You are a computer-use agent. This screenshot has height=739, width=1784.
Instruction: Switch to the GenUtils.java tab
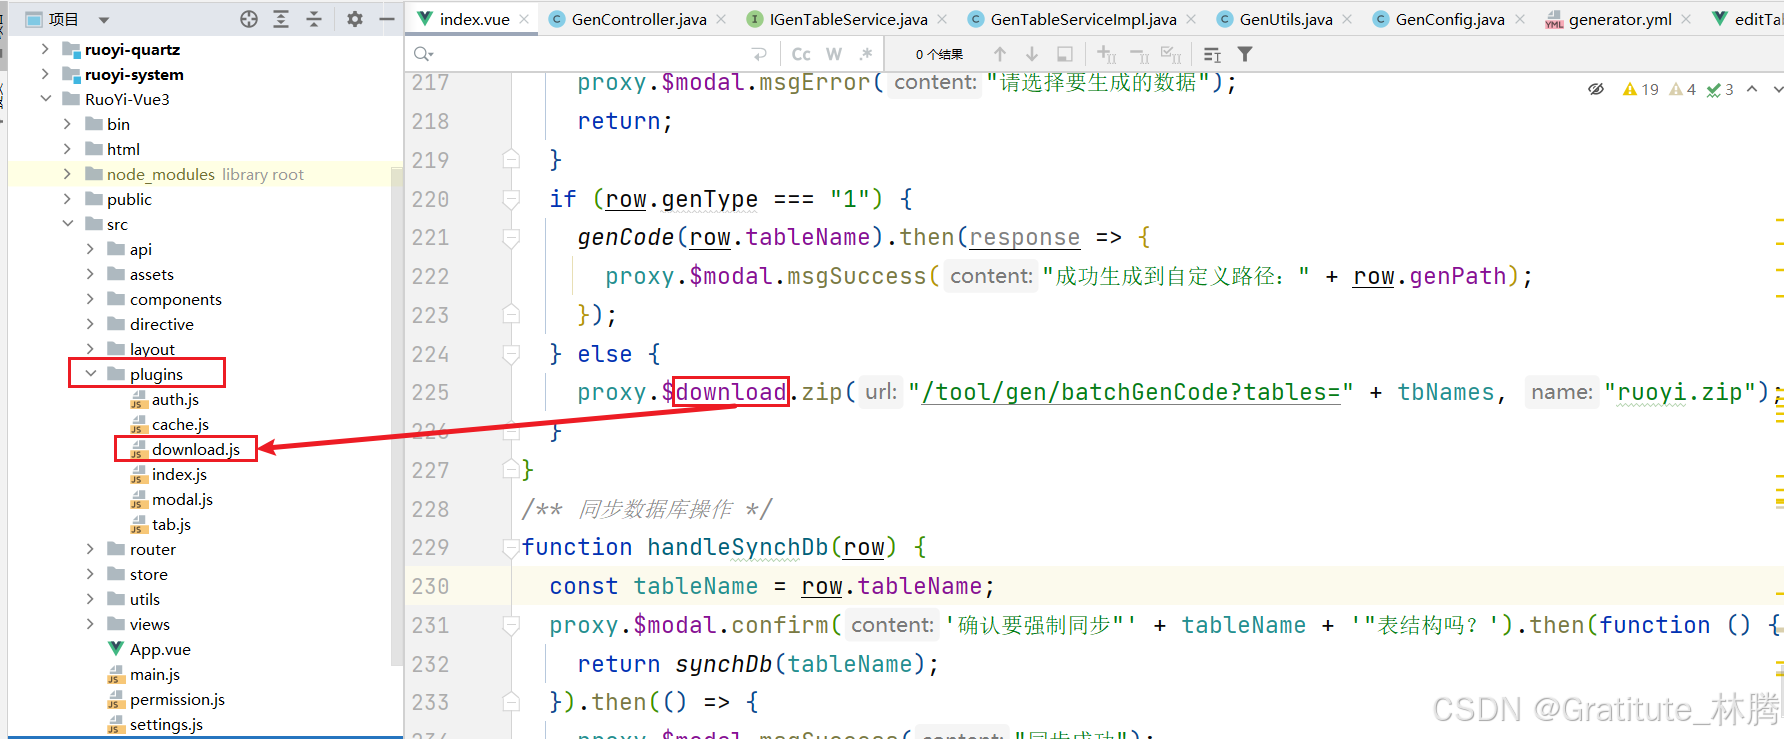(1286, 19)
